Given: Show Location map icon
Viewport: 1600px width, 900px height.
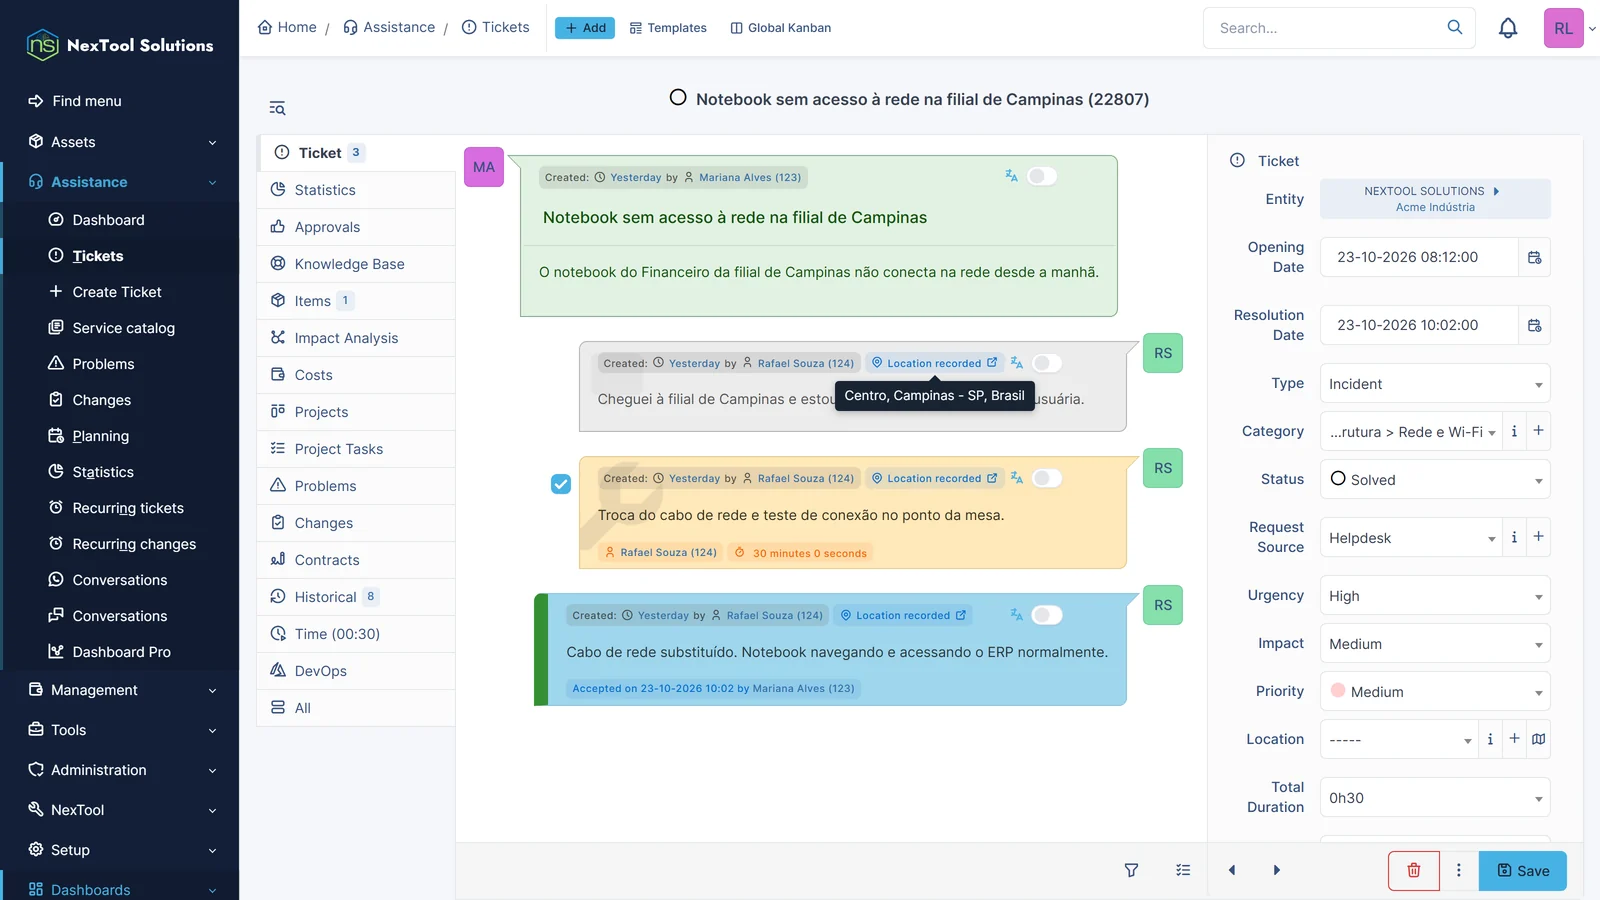Looking at the screenshot, I should 1538,739.
